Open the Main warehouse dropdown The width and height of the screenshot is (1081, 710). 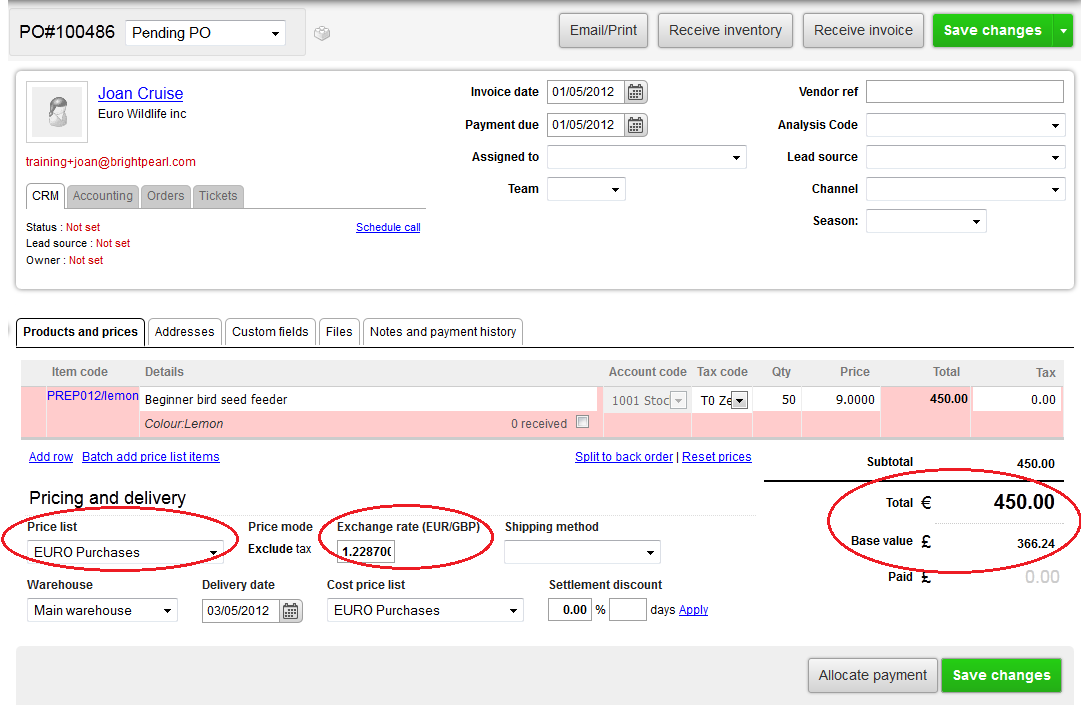[102, 610]
